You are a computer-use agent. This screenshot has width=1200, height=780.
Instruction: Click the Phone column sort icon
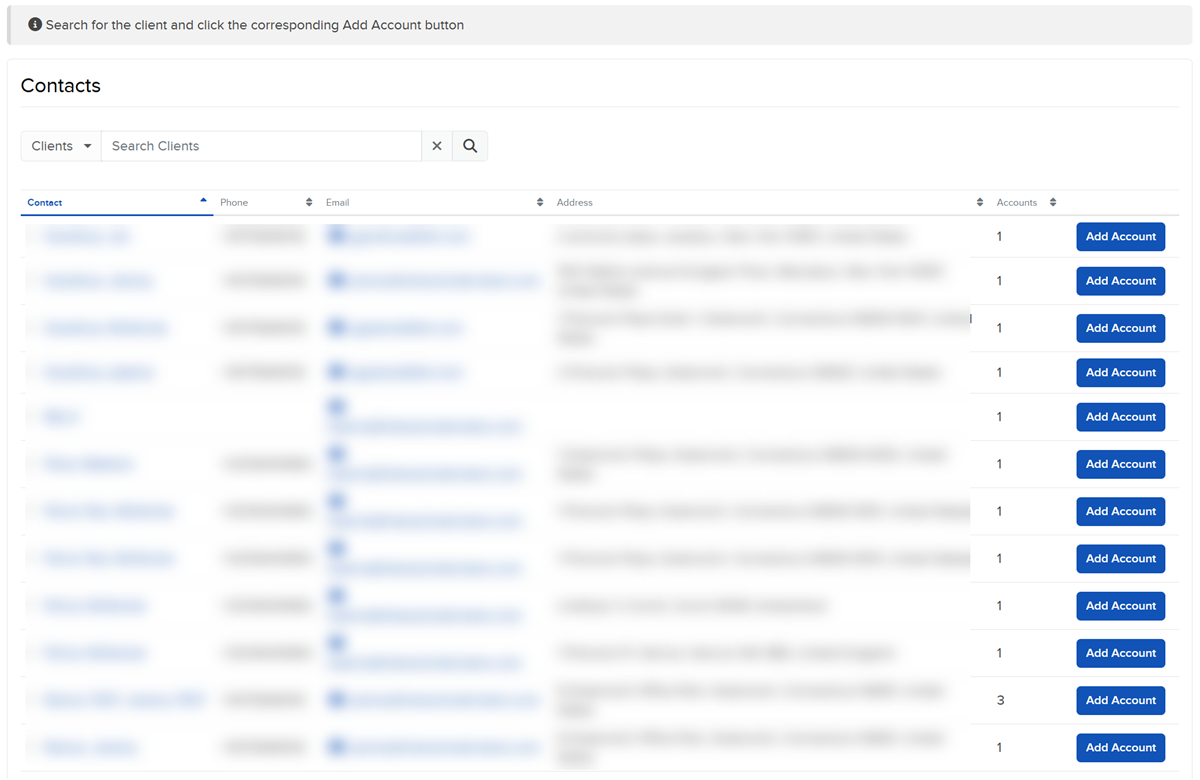[309, 203]
